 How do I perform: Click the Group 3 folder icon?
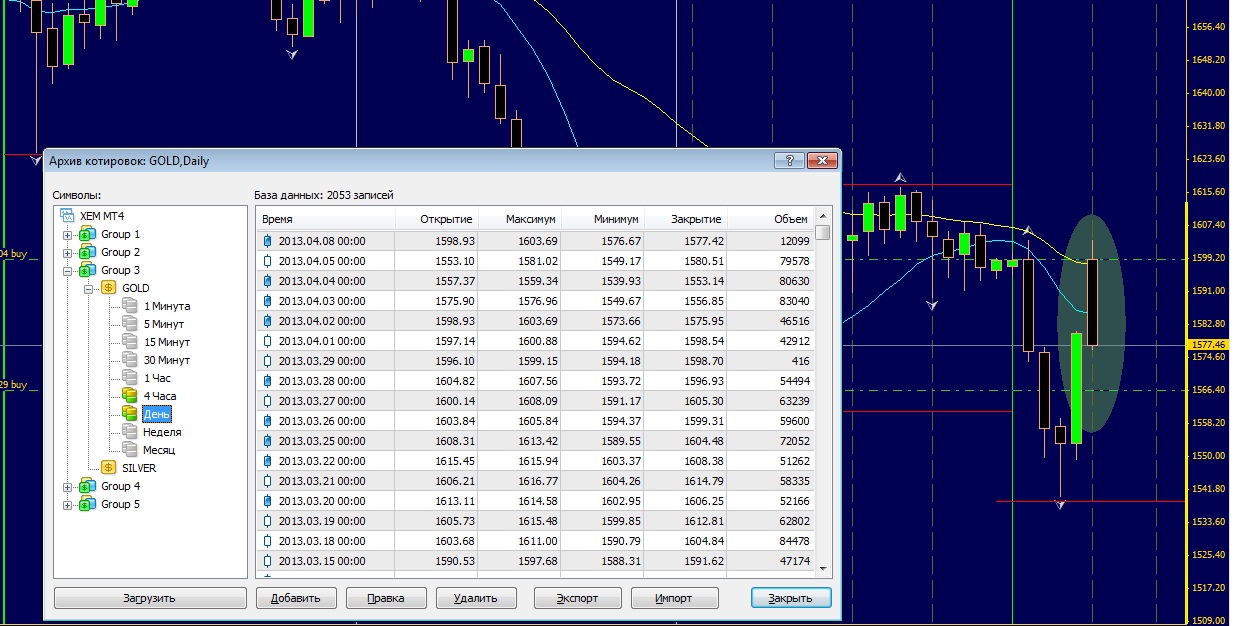(87, 270)
